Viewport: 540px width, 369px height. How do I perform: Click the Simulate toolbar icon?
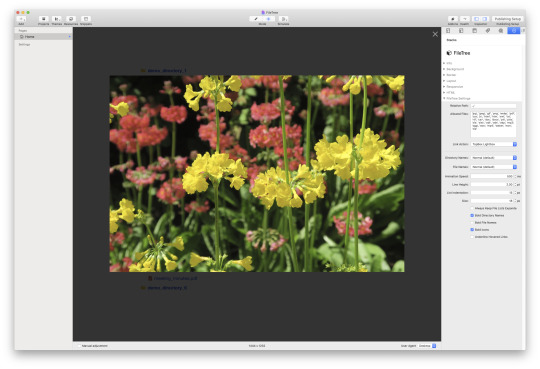point(283,19)
